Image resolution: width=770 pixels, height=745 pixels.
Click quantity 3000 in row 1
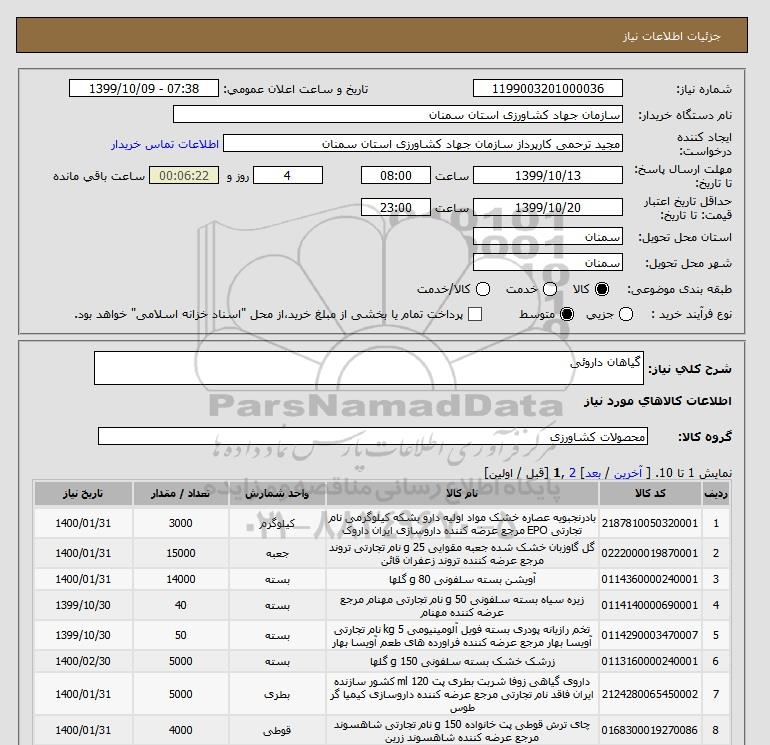[181, 524]
